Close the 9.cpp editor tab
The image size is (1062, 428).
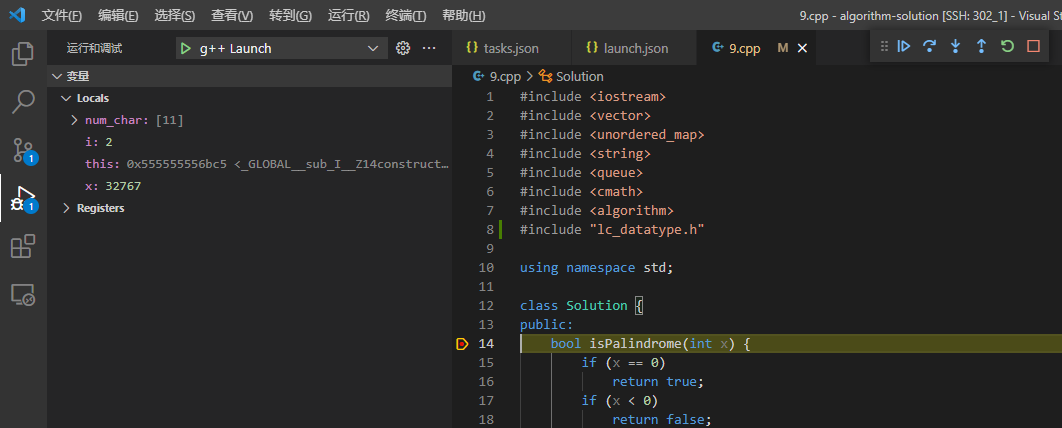803,48
